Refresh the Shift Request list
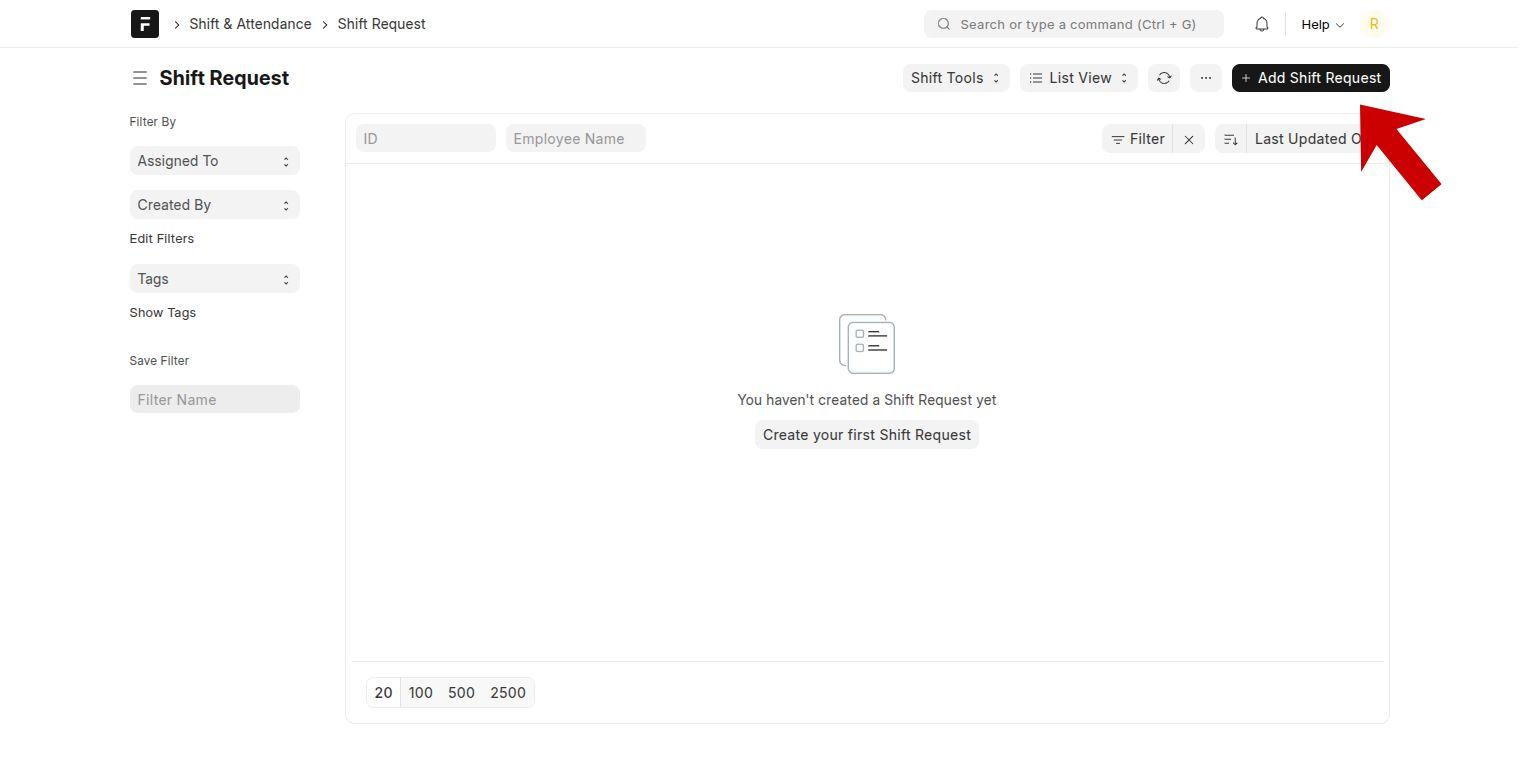 [x=1164, y=78]
